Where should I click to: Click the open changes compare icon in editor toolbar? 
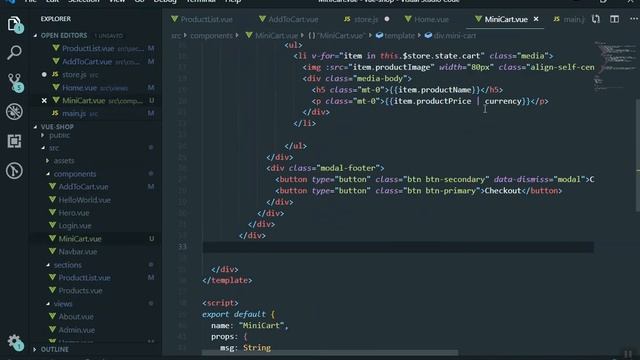click(x=596, y=19)
